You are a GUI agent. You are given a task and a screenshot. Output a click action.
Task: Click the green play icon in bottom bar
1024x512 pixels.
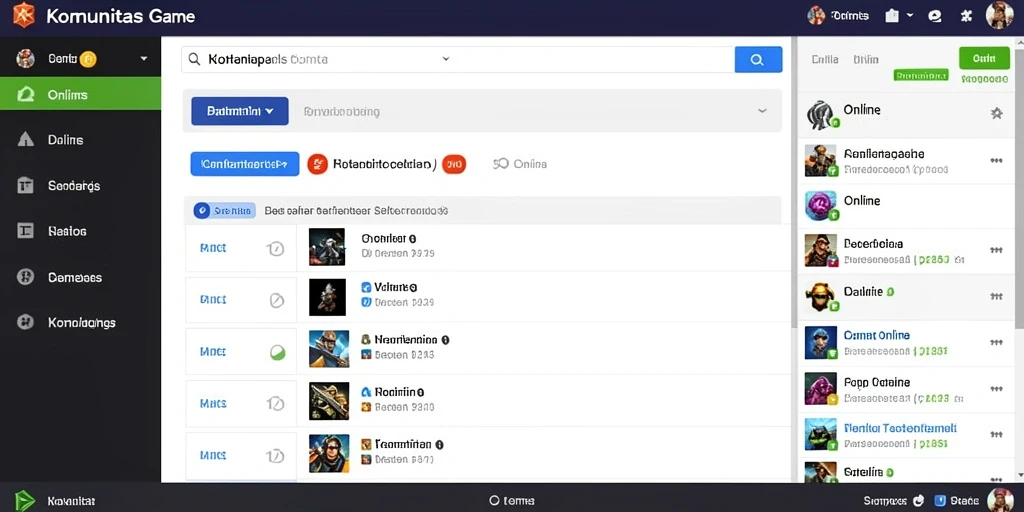24,500
